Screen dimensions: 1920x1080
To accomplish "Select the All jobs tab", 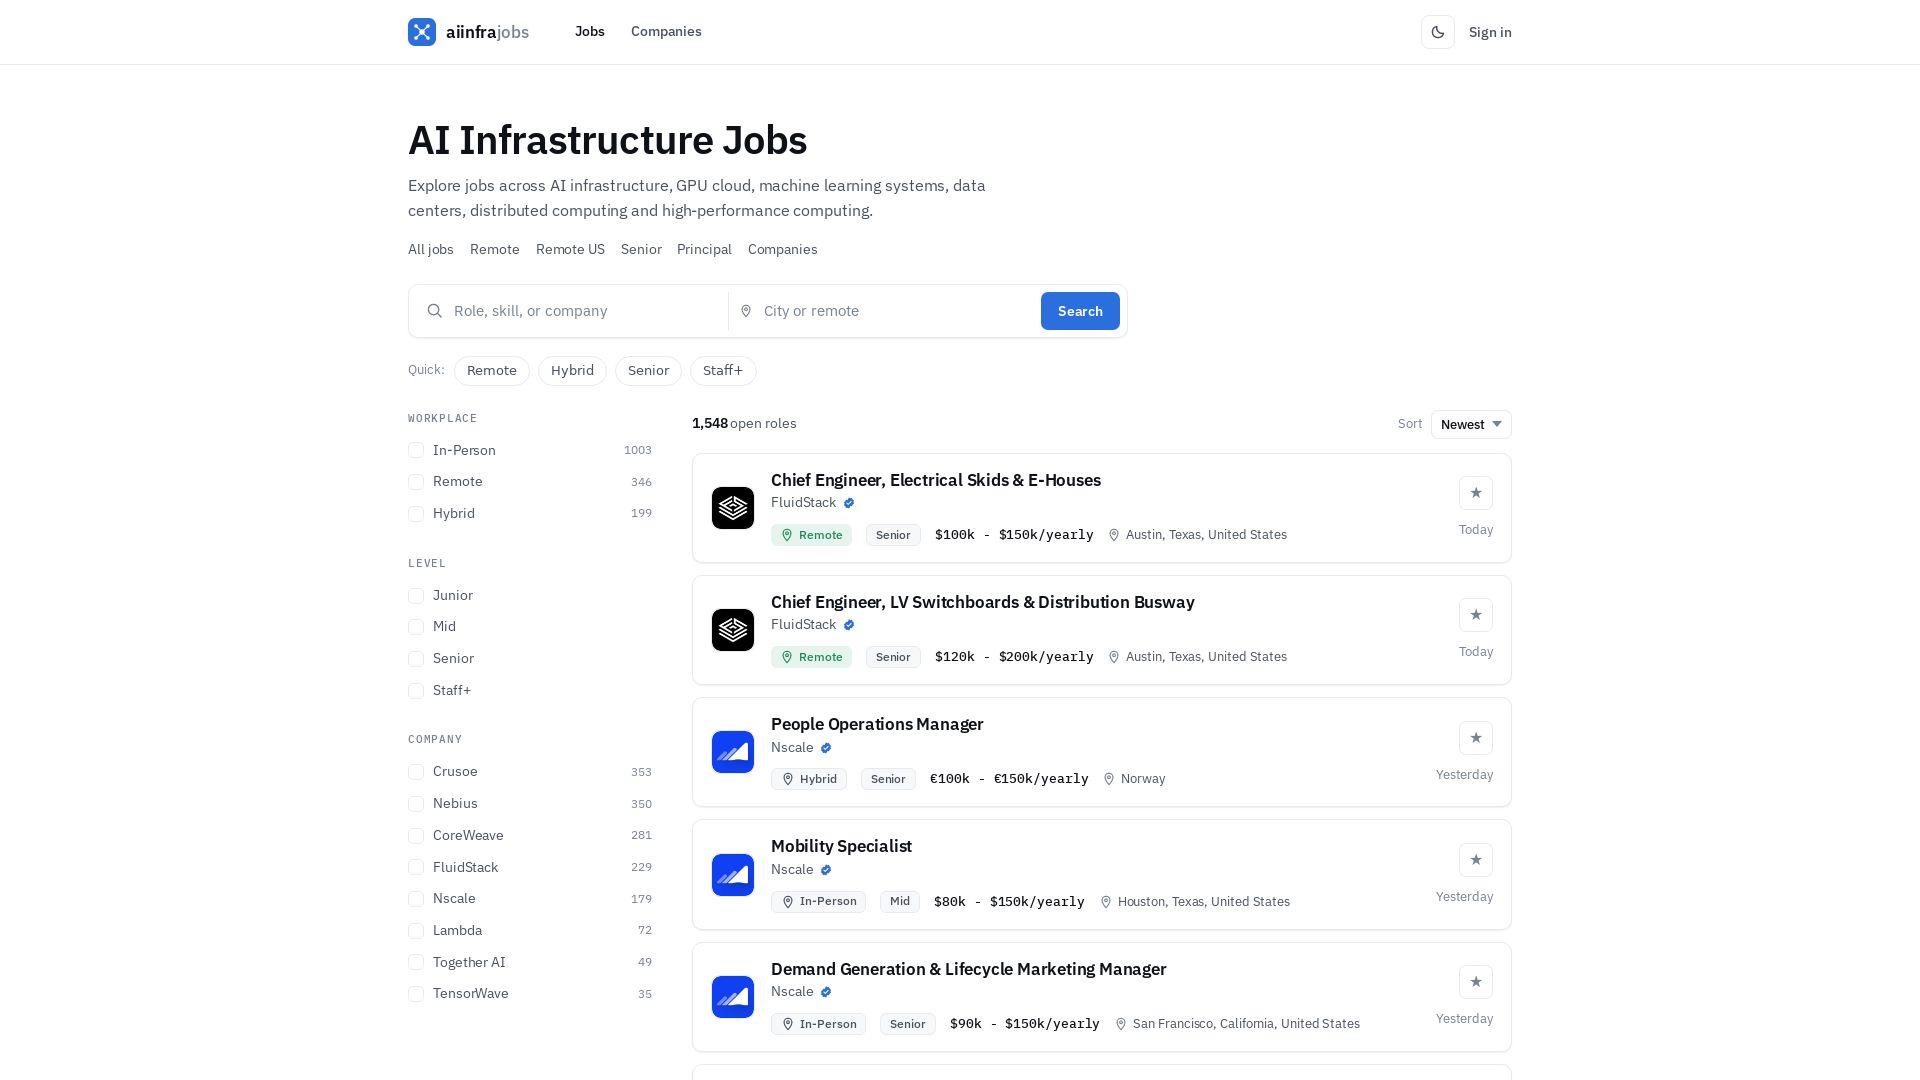I will [431, 250].
